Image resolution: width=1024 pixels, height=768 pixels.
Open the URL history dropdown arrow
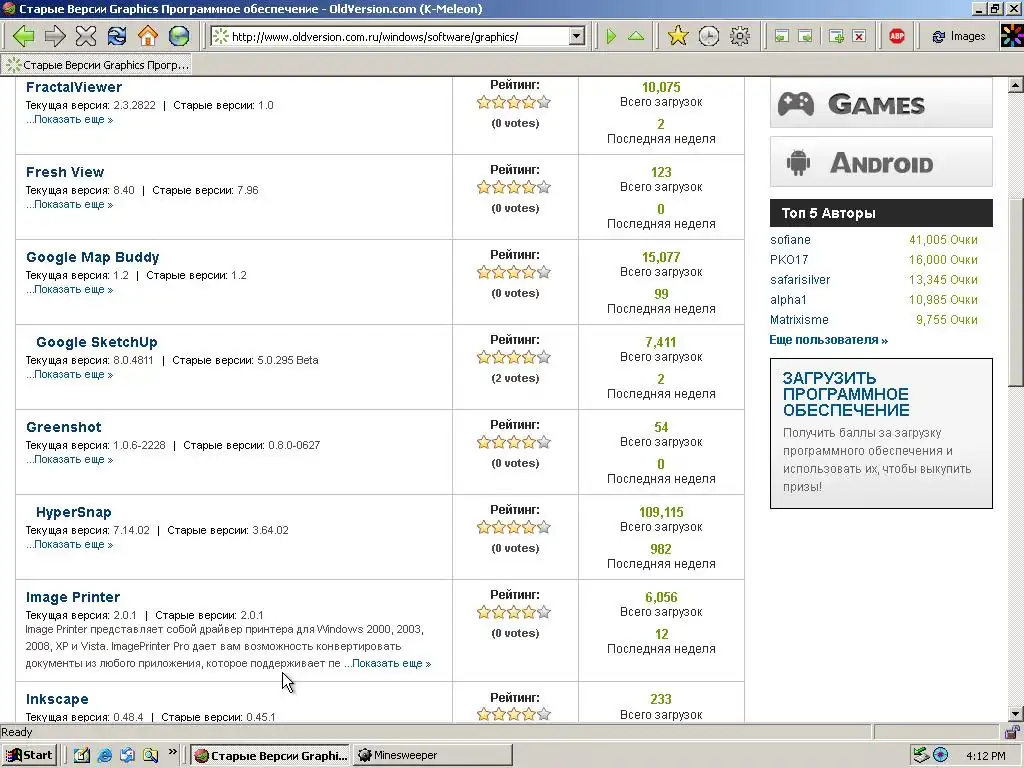pyautogui.click(x=577, y=36)
